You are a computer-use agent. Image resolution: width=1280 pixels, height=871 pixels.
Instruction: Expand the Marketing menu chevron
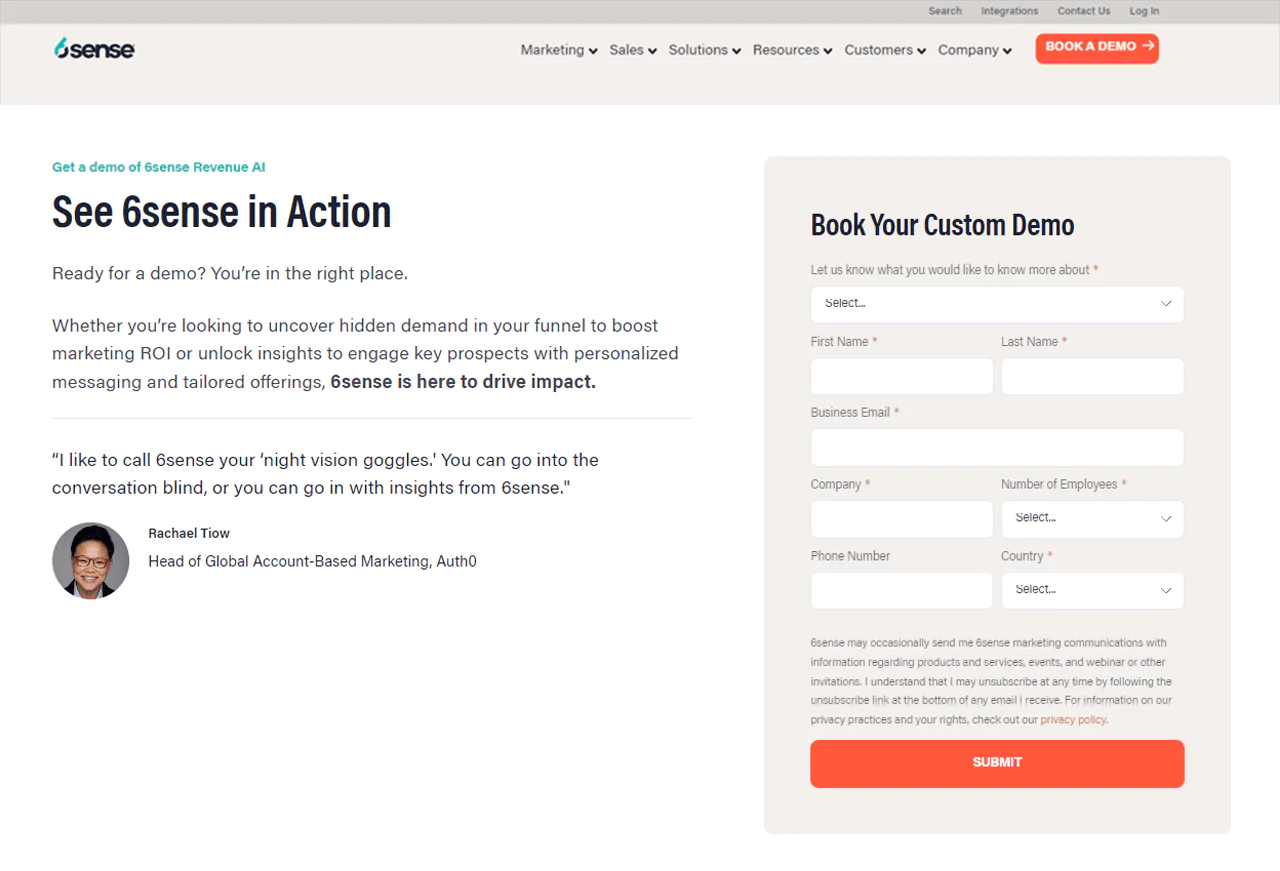[593, 51]
